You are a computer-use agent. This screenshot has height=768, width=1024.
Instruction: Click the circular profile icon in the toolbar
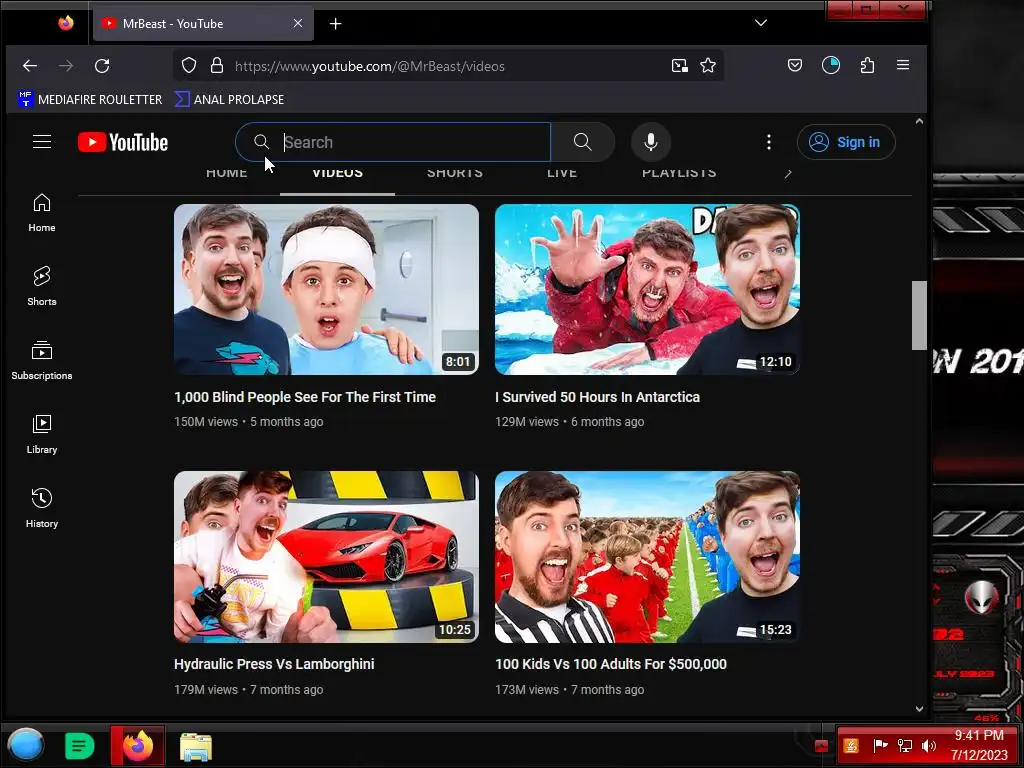(831, 65)
